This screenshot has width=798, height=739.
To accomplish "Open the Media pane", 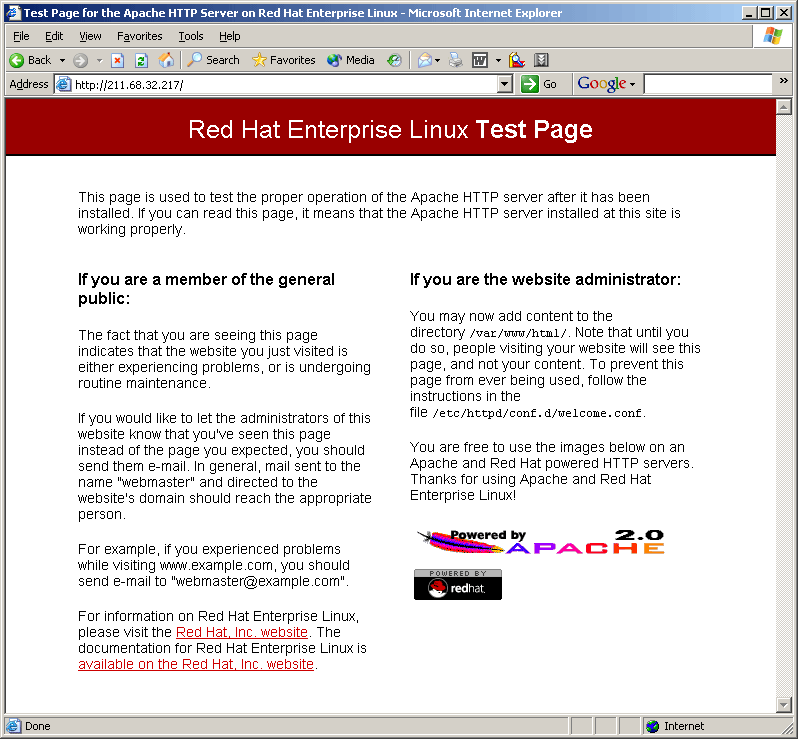I will tap(351, 60).
